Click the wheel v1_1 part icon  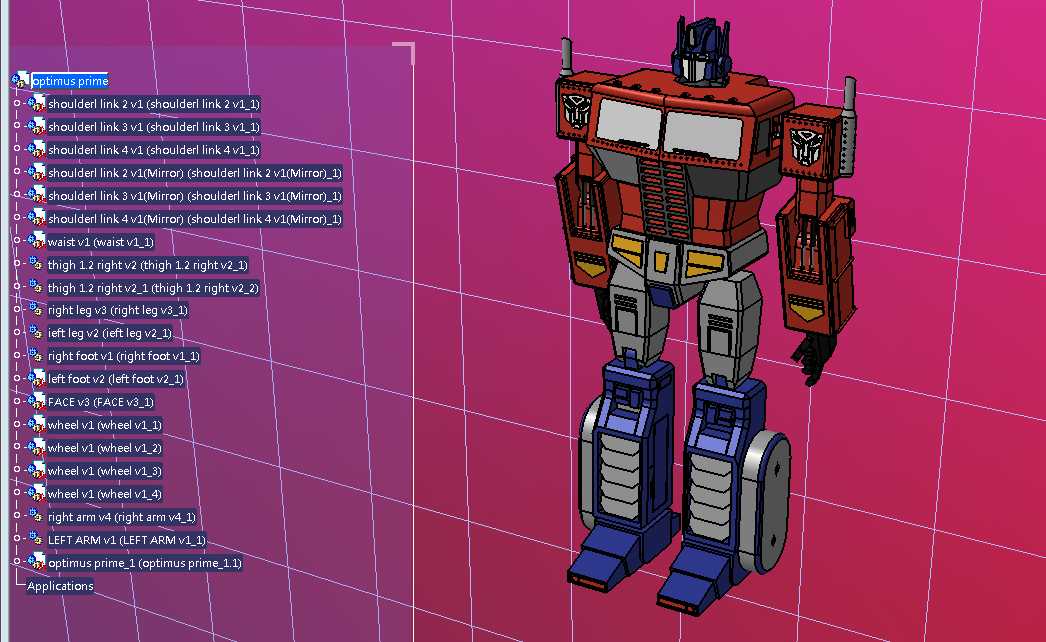click(x=37, y=424)
